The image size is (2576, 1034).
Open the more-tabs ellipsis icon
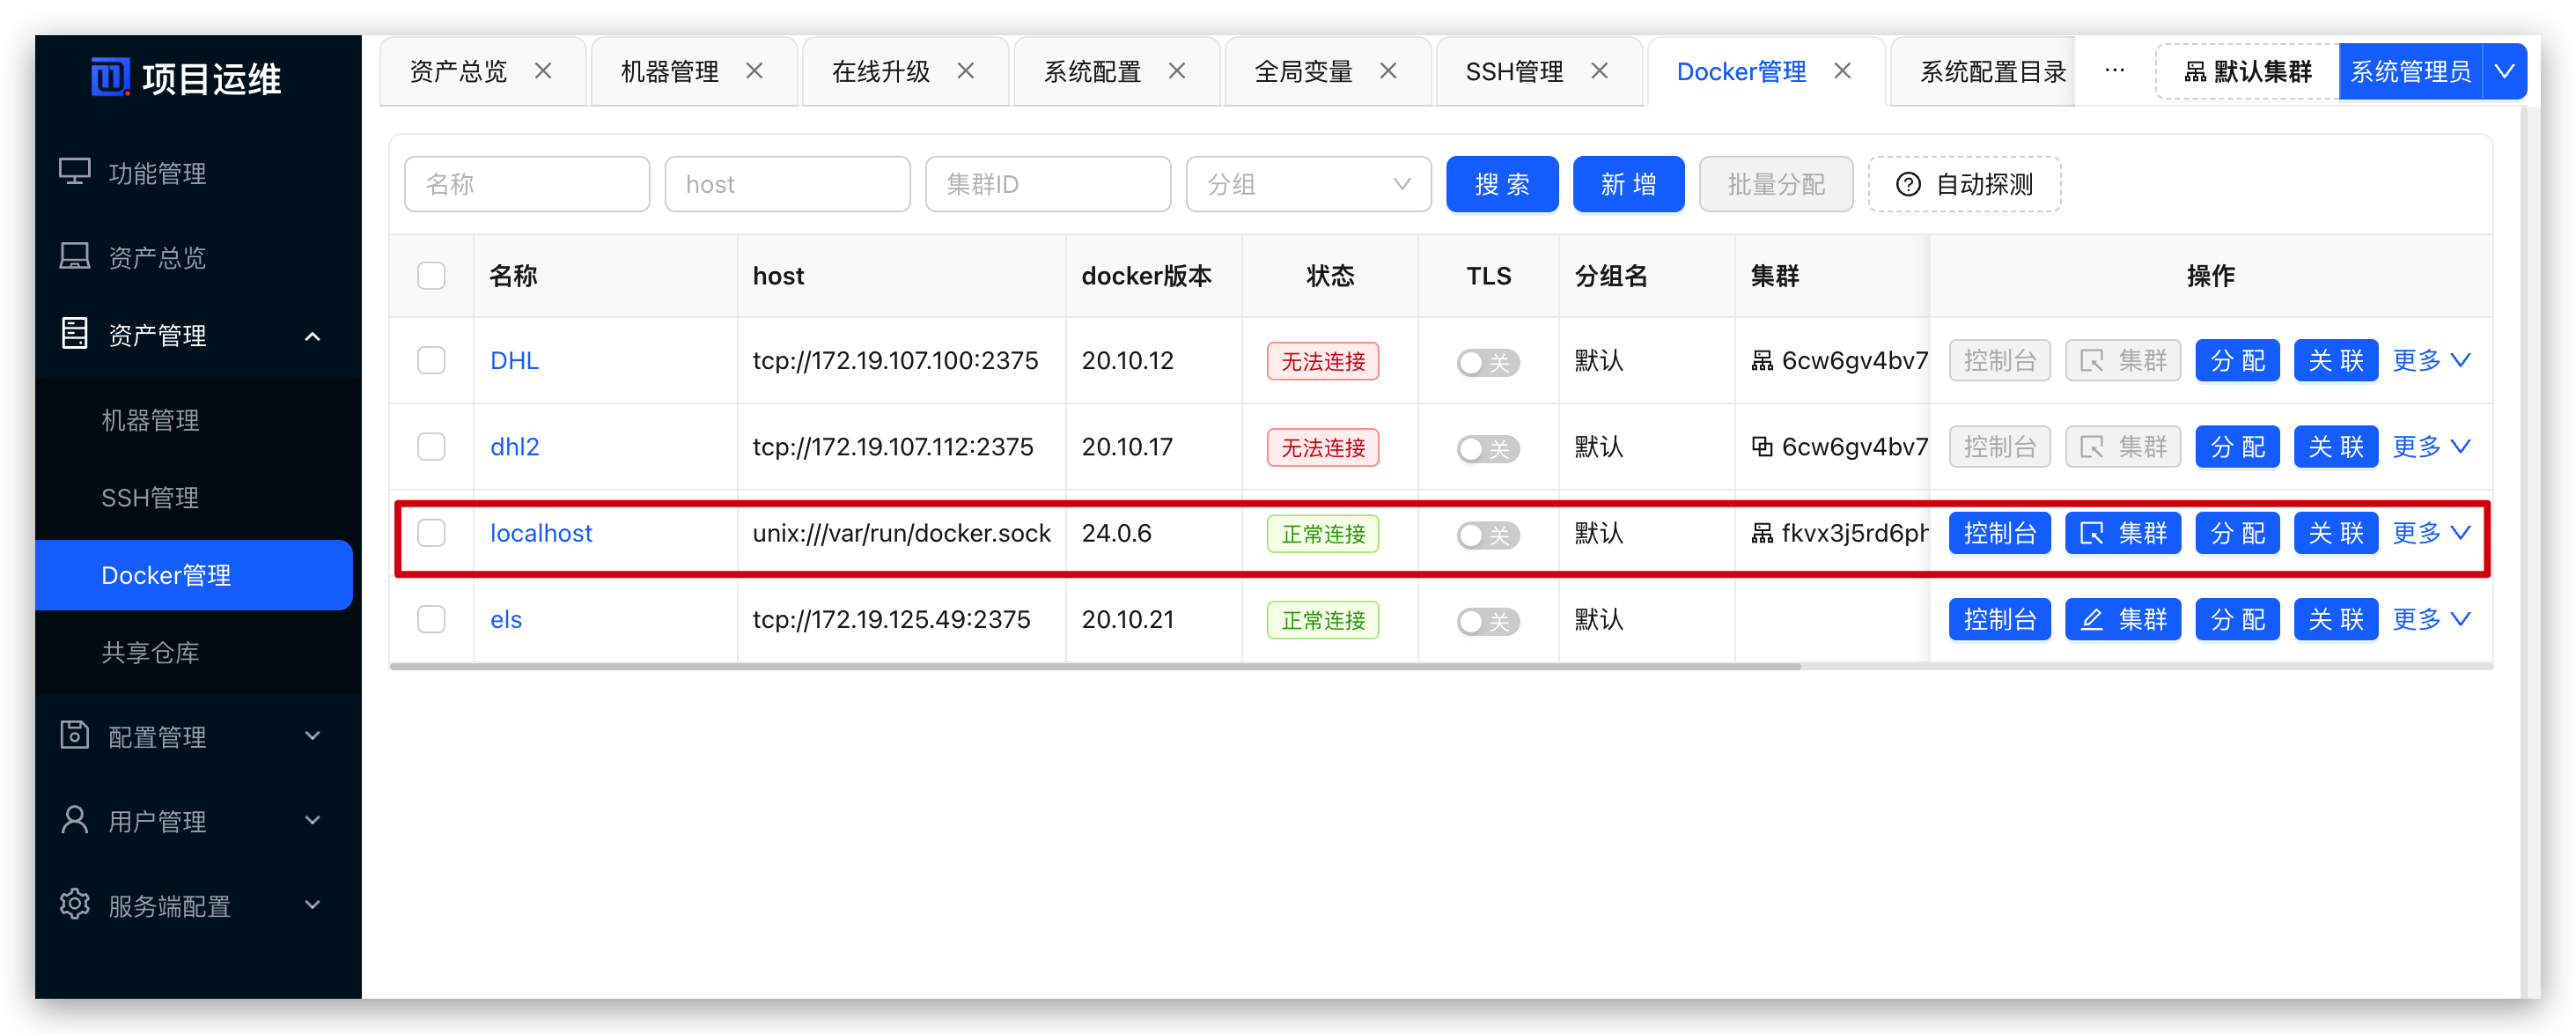pos(2114,71)
